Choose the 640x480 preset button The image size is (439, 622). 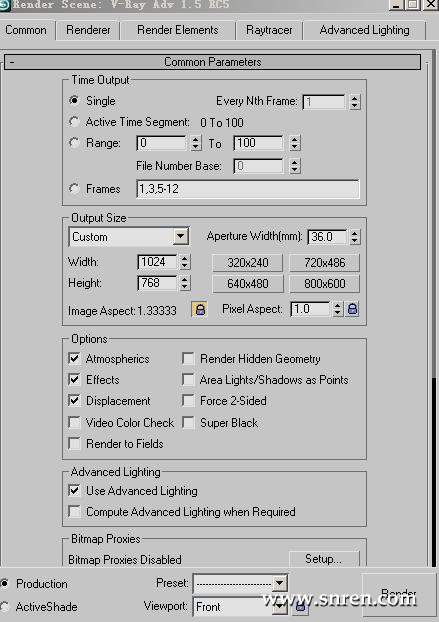click(248, 284)
